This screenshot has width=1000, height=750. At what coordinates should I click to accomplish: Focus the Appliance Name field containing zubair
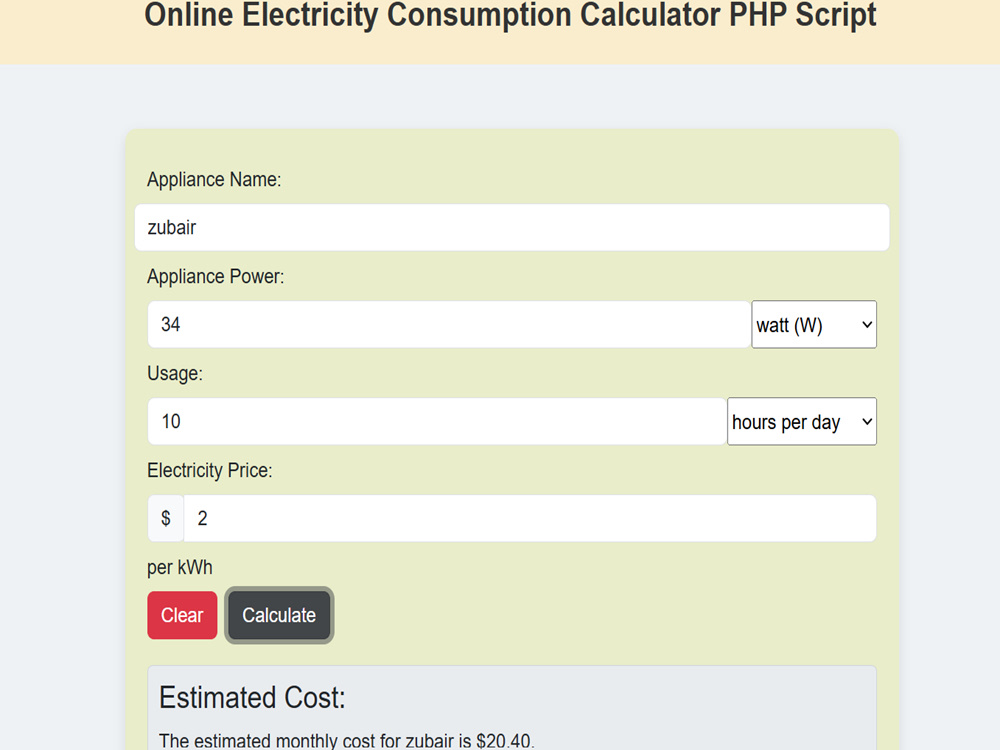coord(512,228)
